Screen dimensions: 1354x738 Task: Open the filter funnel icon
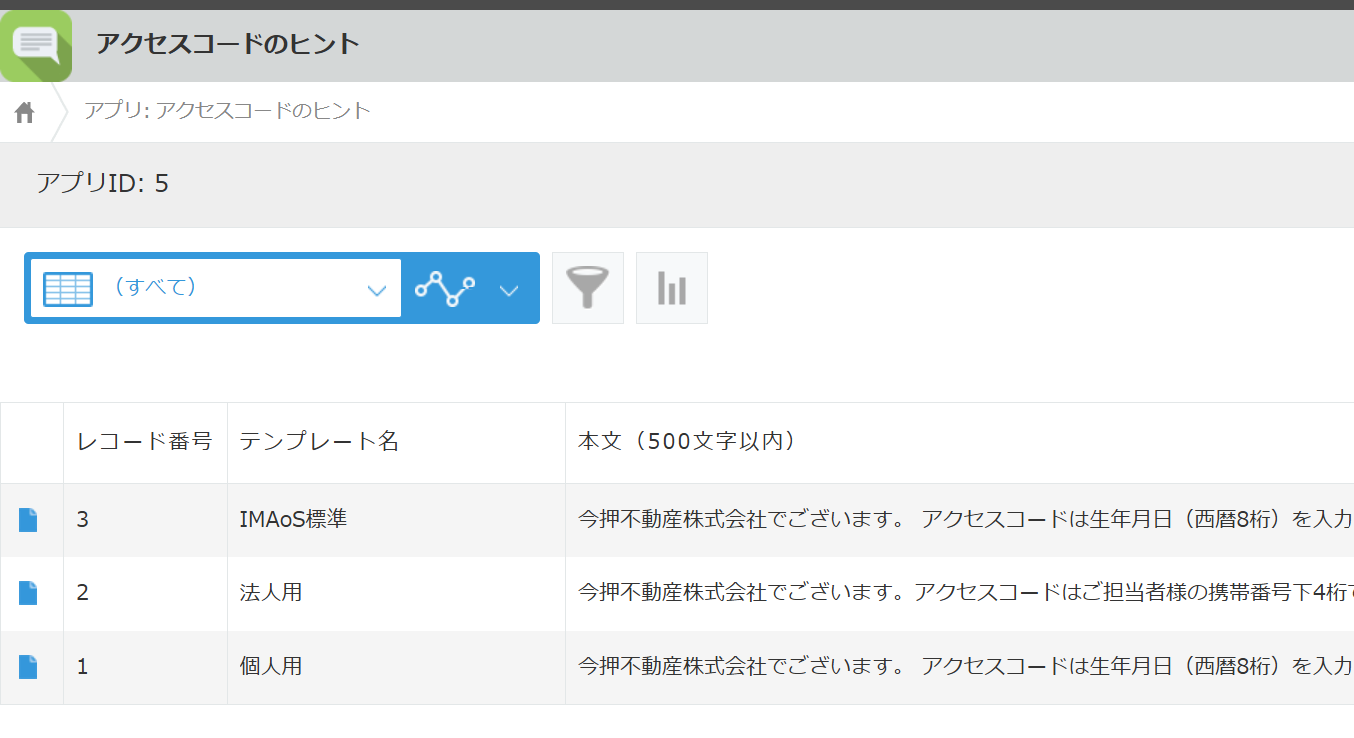[587, 288]
